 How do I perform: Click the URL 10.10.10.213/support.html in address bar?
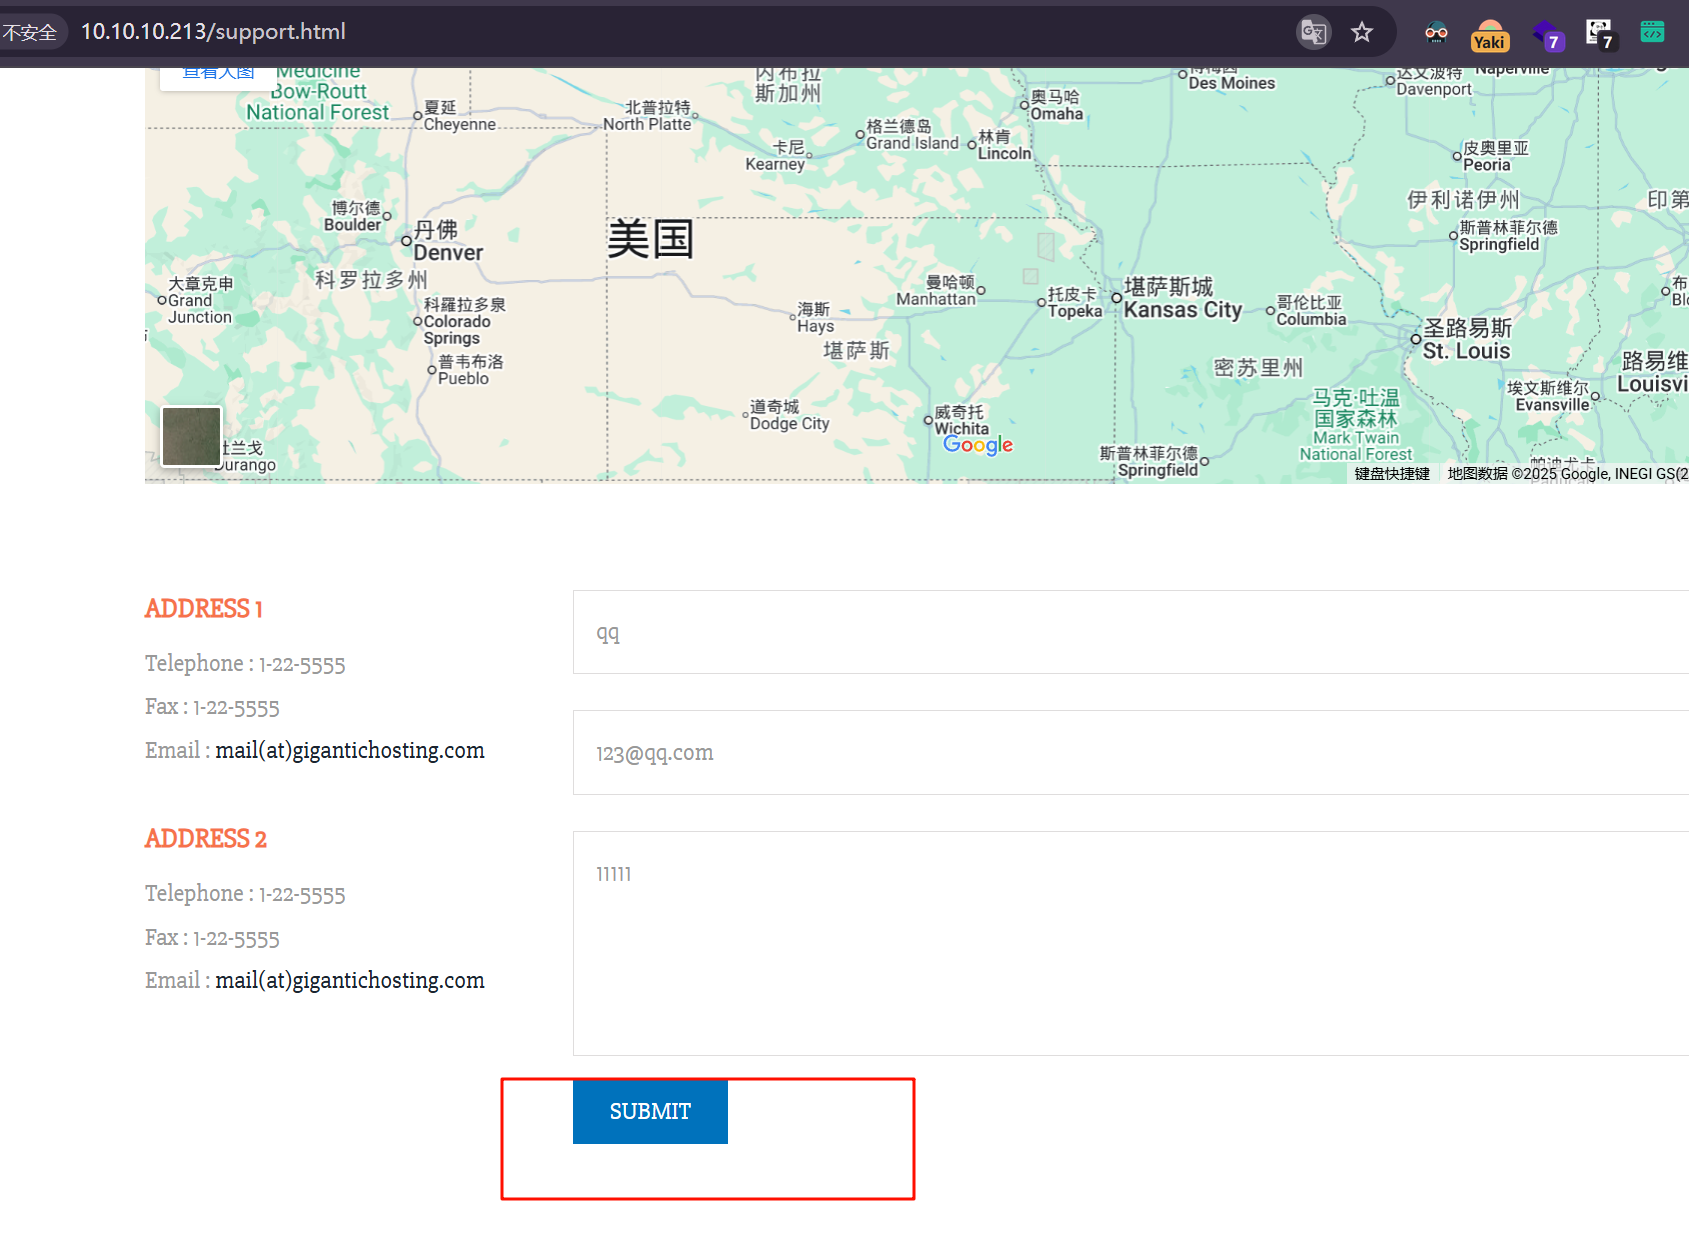pos(213,32)
